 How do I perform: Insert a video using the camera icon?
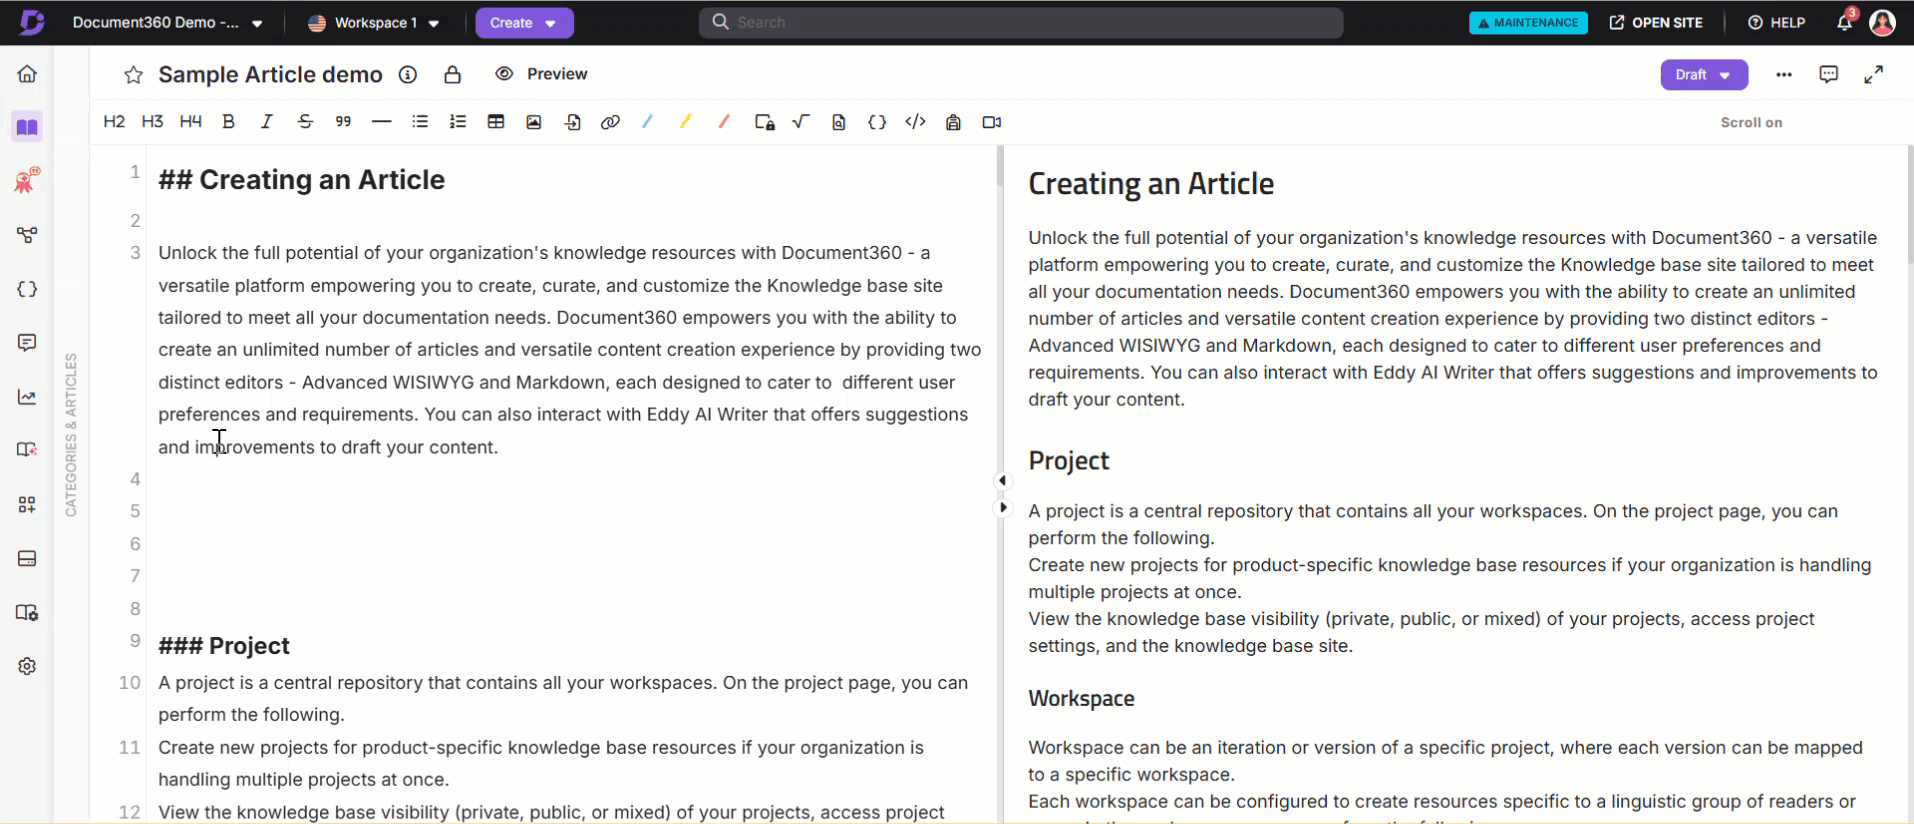coord(991,122)
